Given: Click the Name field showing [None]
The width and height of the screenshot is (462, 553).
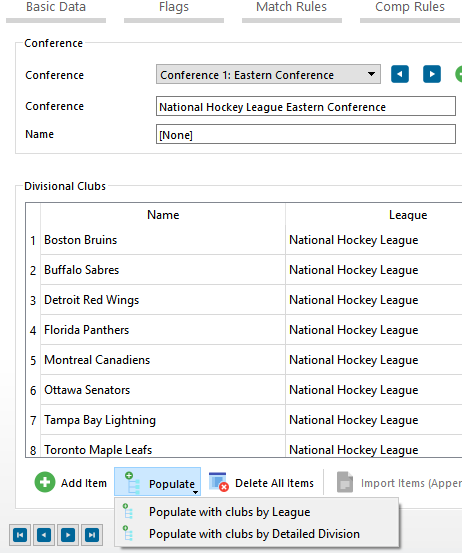Looking at the screenshot, I should tap(306, 134).
